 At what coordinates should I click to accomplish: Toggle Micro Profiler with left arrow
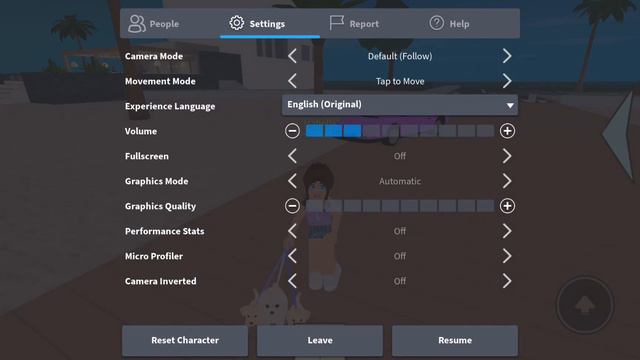pos(292,256)
